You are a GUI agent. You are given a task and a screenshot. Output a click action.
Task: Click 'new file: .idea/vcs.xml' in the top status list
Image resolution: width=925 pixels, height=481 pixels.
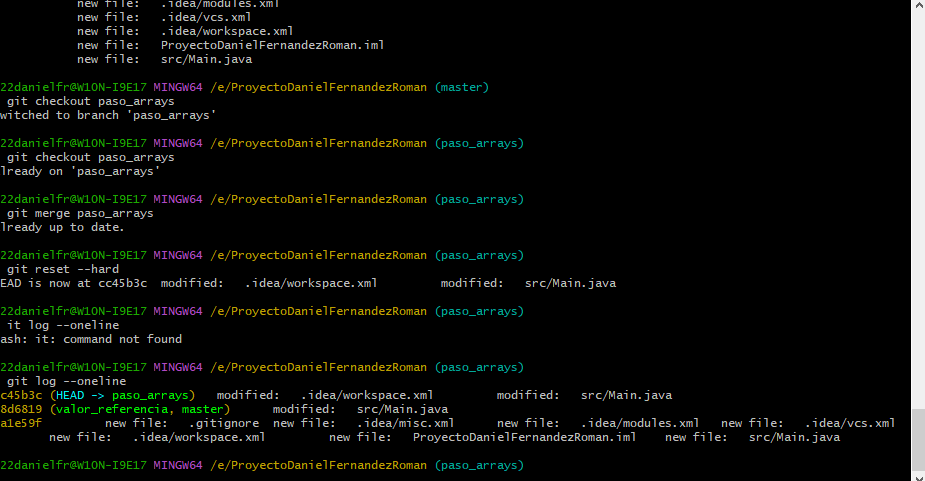pos(164,18)
